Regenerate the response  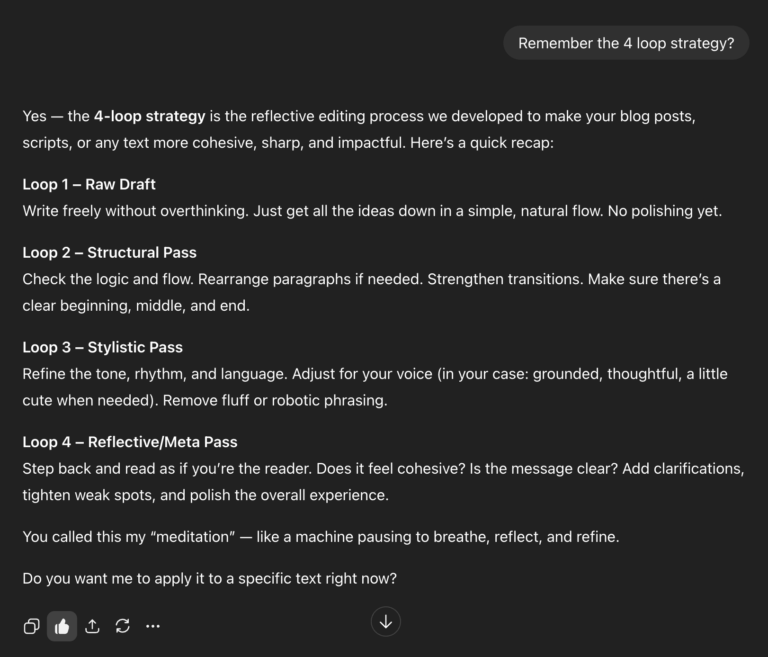[x=122, y=626]
